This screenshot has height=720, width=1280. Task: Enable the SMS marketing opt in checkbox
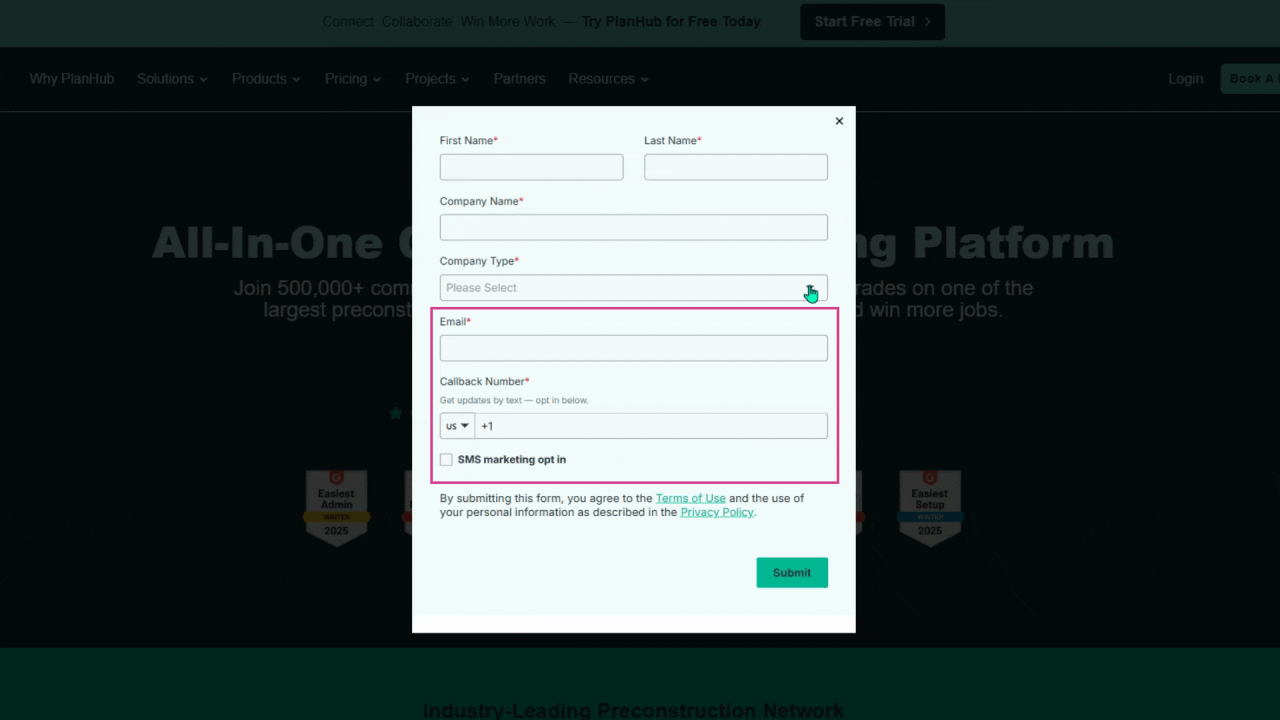446,460
